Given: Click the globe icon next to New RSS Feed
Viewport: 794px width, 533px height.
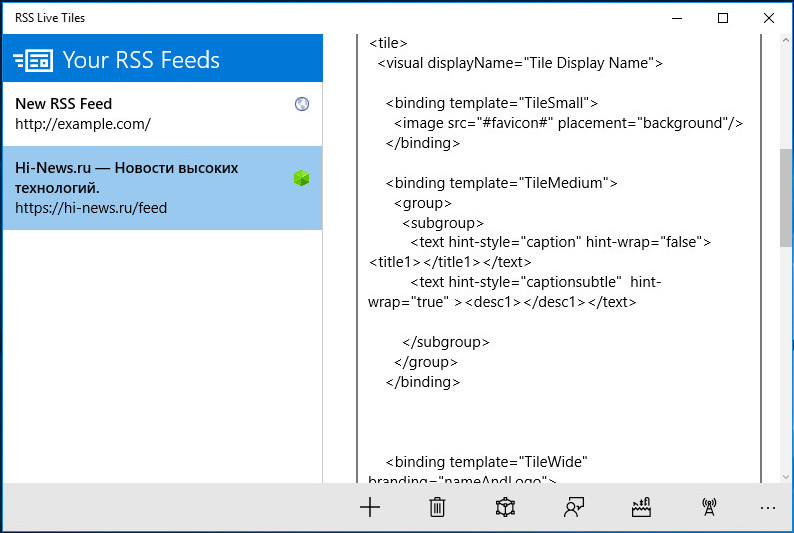Looking at the screenshot, I should click(302, 104).
